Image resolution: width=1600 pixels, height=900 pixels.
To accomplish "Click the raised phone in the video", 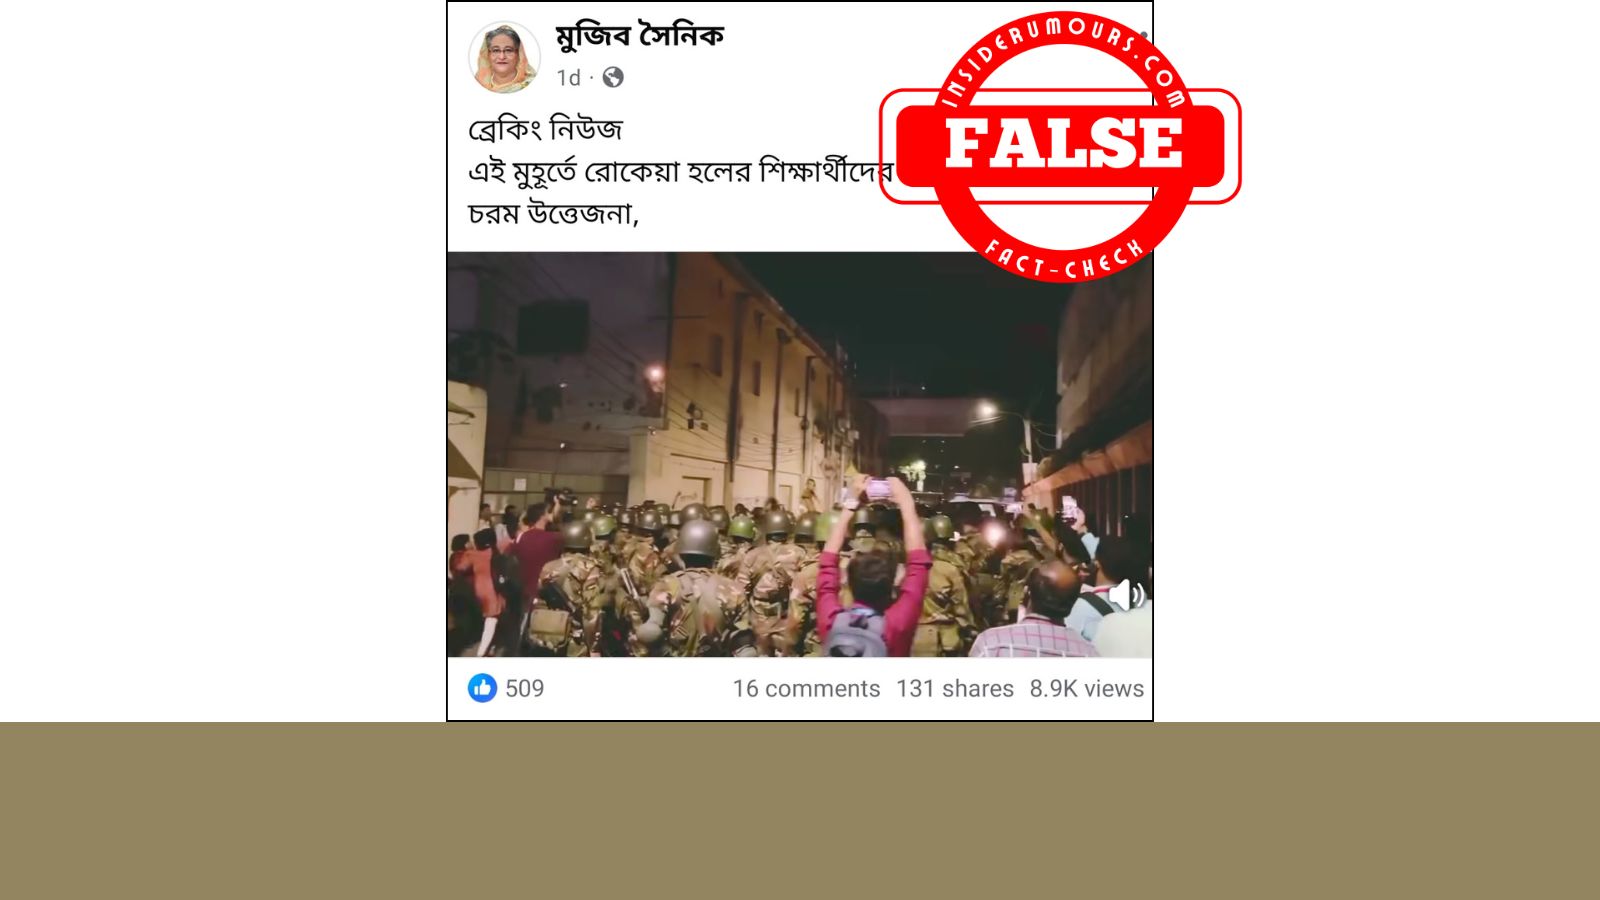I will tap(878, 489).
